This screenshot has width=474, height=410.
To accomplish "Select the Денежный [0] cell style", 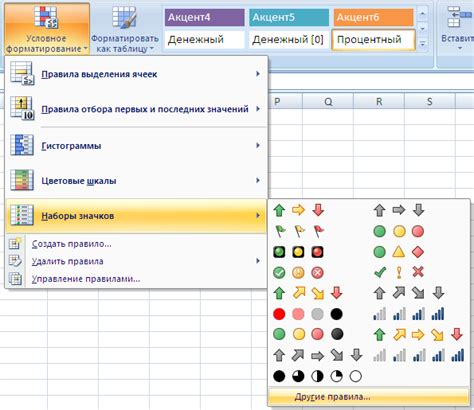I will [289, 40].
